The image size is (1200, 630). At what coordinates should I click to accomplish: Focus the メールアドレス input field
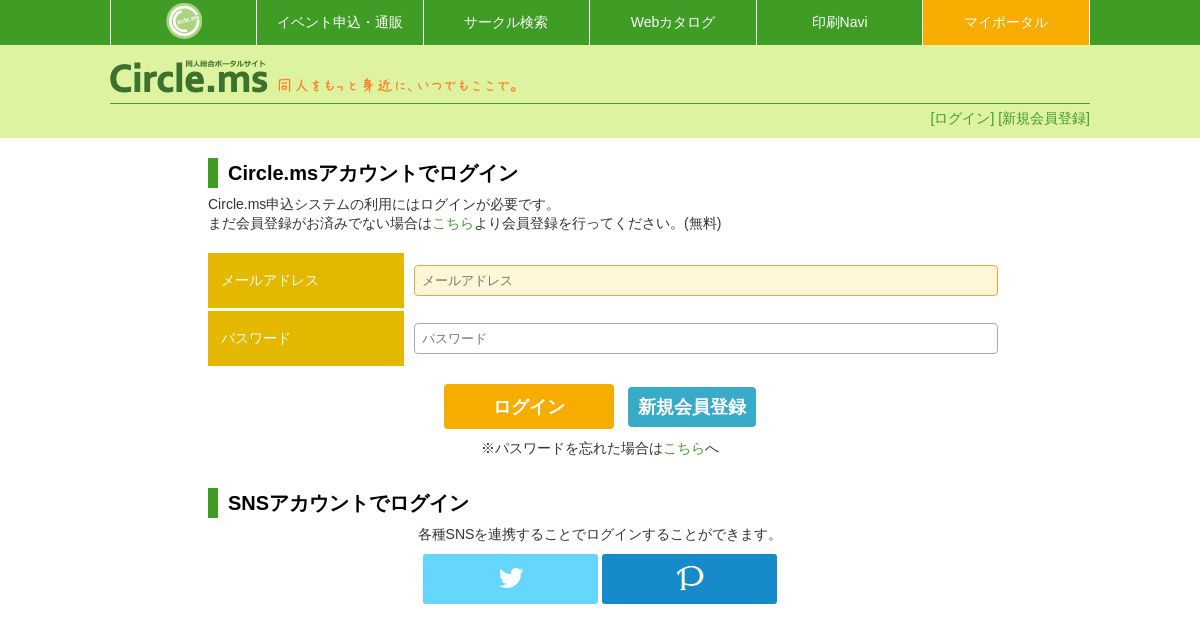(706, 280)
